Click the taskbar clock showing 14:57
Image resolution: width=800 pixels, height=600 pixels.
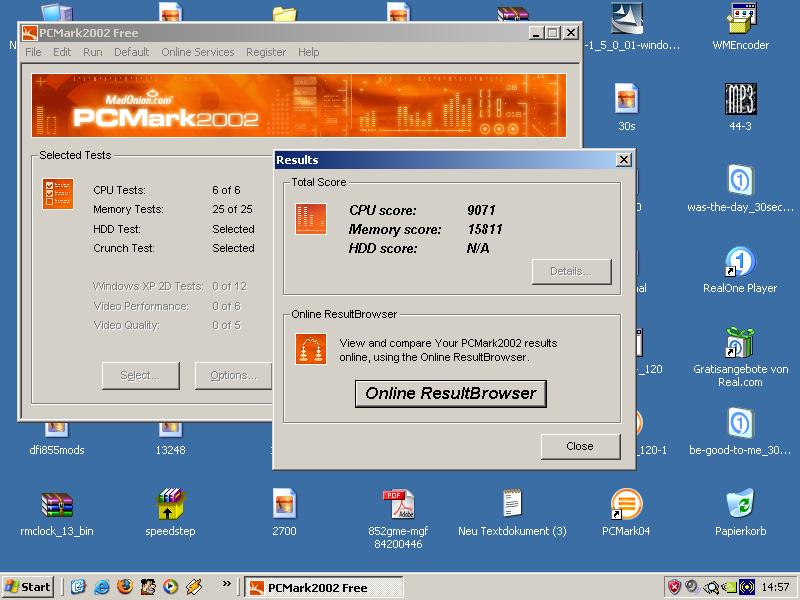point(775,588)
